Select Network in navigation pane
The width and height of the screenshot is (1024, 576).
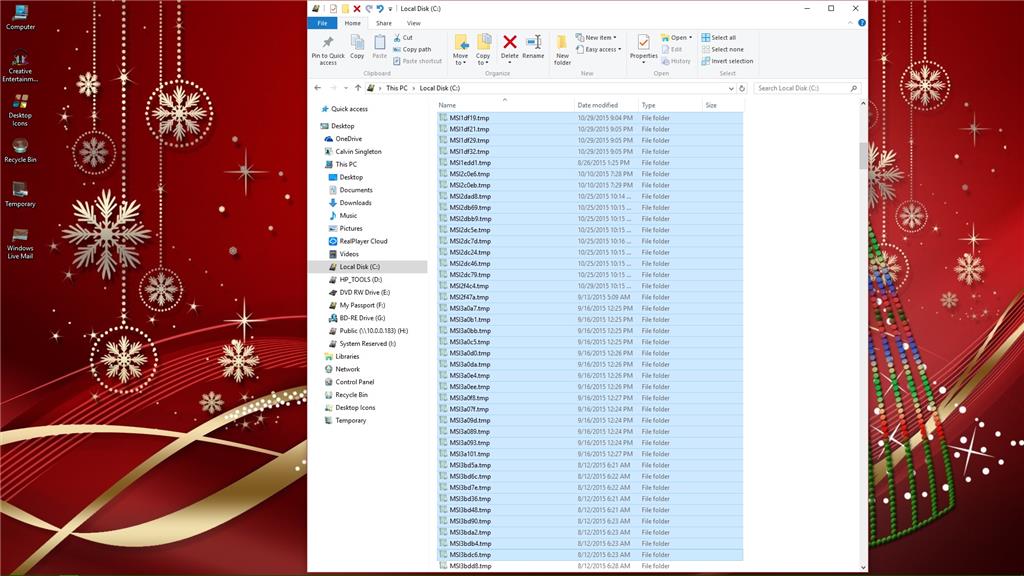pyautogui.click(x=347, y=369)
